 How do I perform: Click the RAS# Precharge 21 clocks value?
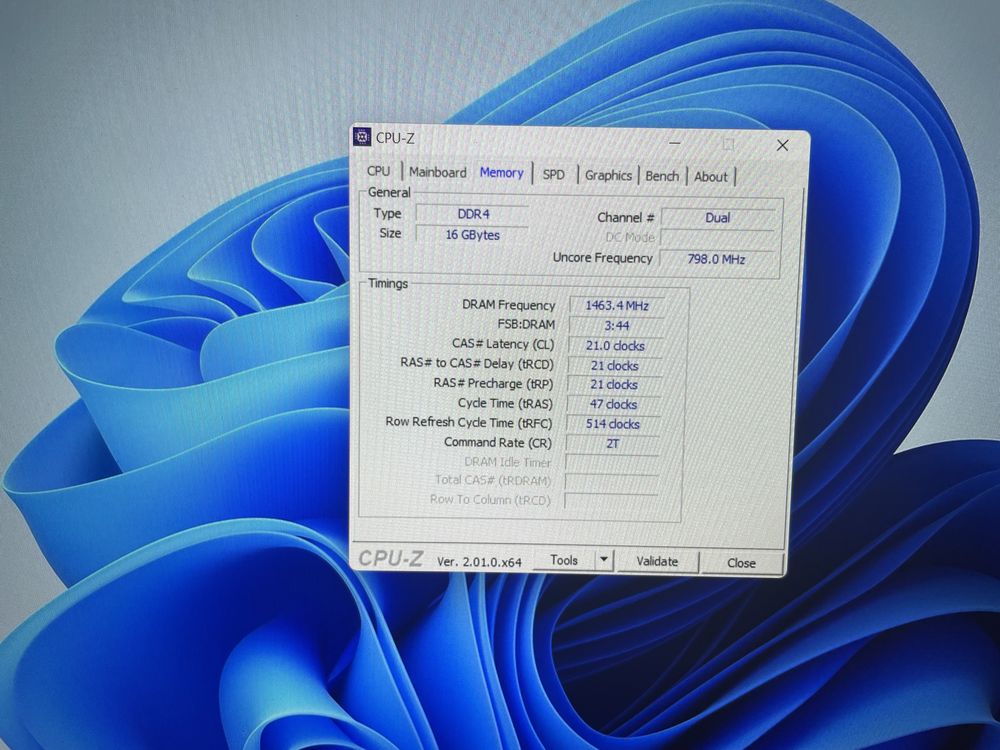coord(614,385)
